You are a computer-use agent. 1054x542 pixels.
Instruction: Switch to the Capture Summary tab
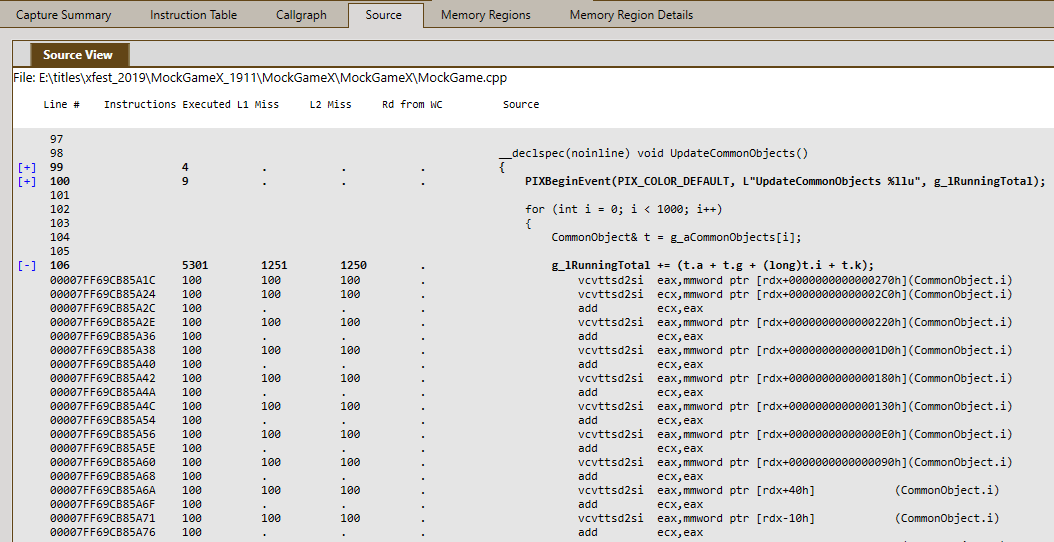(x=63, y=15)
